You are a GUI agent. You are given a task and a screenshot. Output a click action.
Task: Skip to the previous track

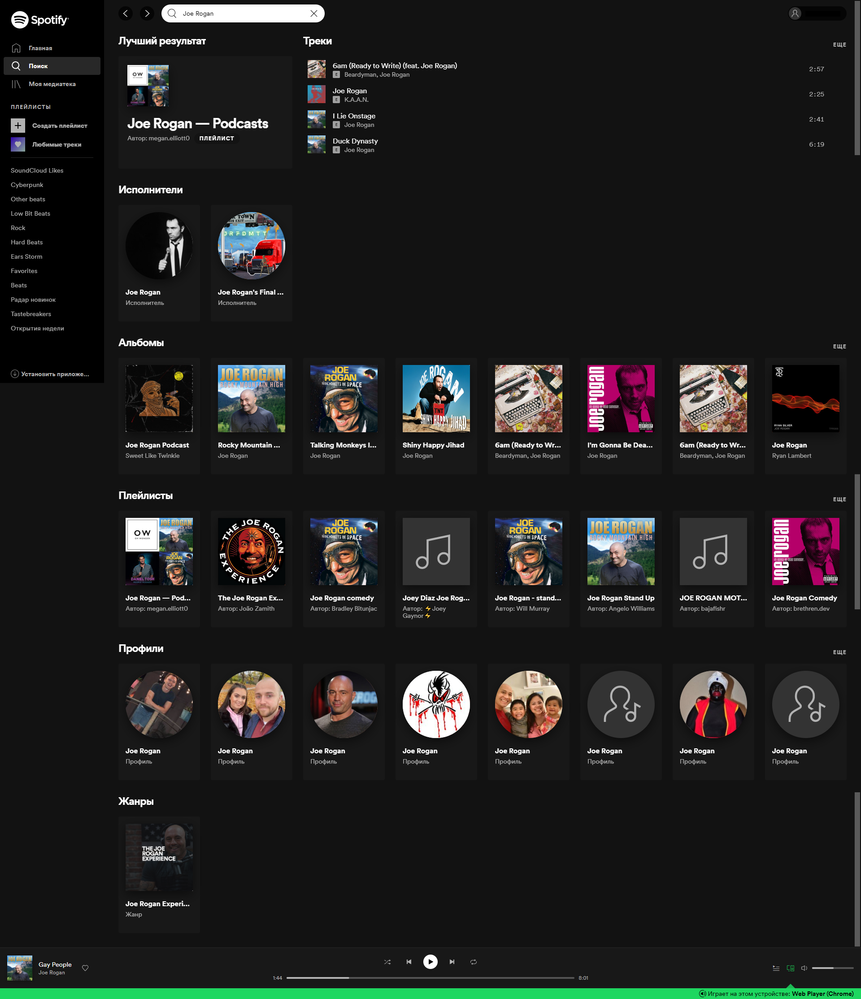[409, 962]
